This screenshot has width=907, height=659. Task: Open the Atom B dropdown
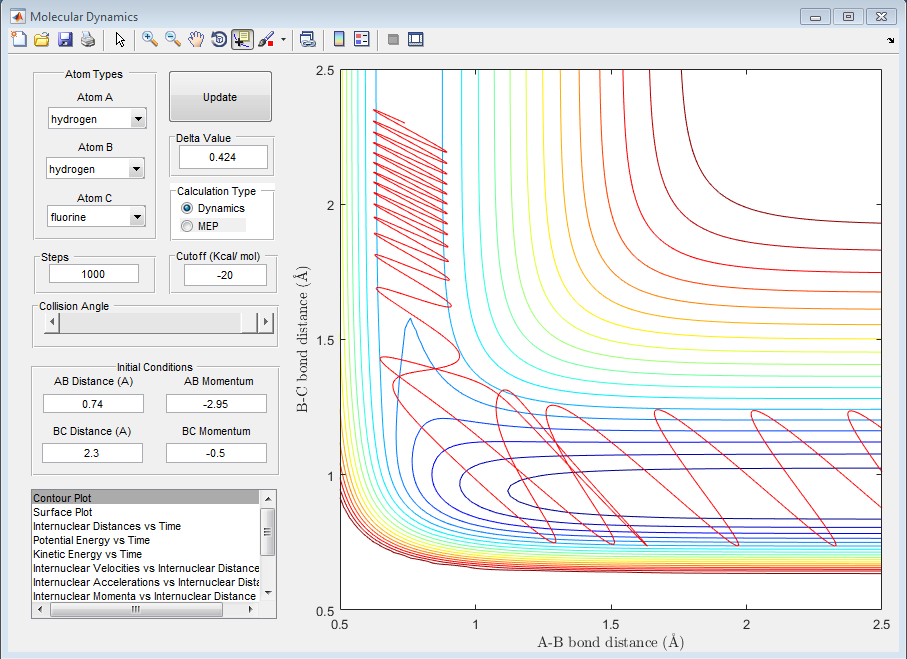point(136,169)
